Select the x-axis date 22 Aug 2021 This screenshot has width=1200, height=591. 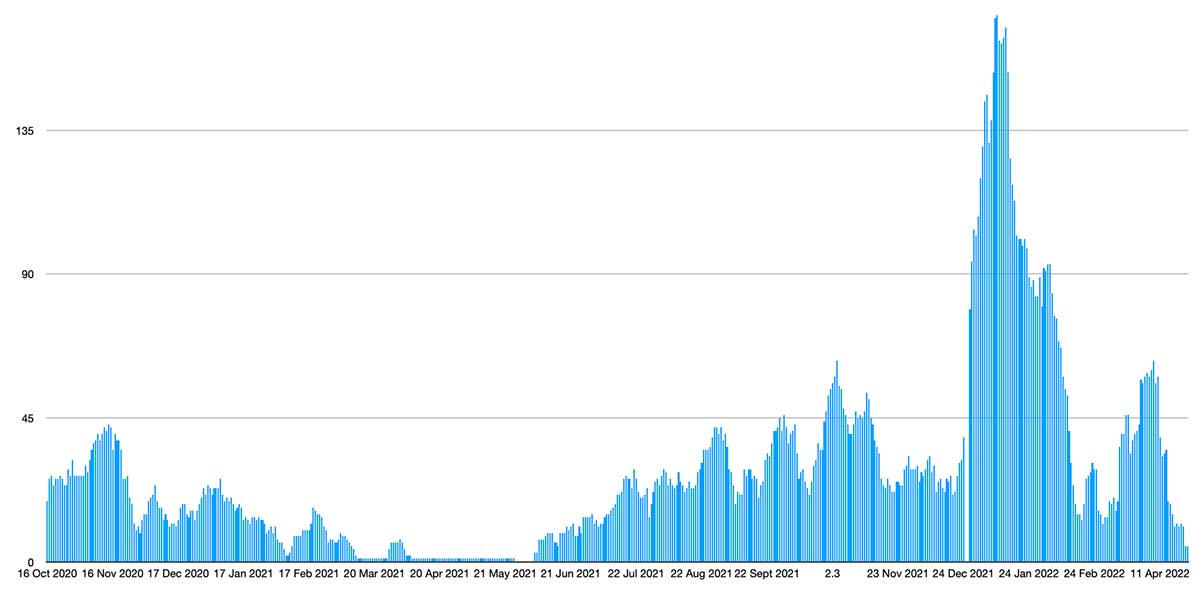[701, 574]
